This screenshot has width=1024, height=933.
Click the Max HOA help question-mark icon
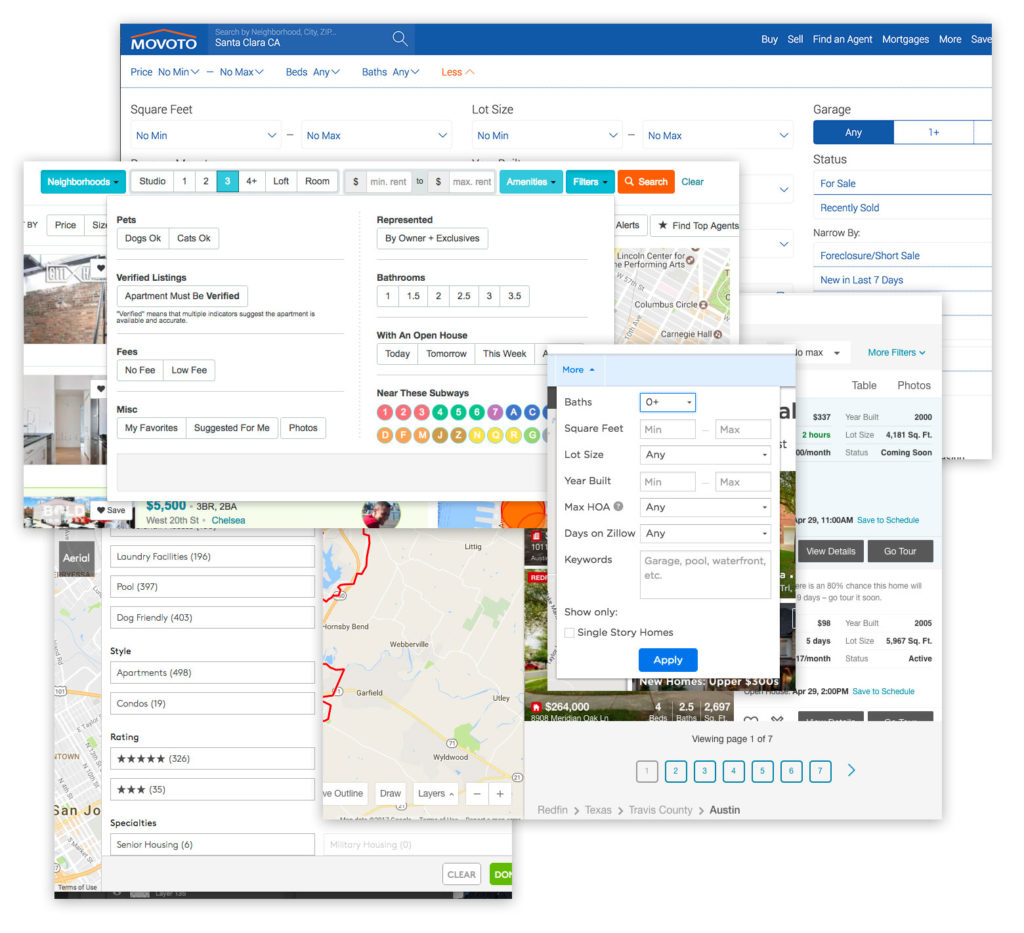618,506
